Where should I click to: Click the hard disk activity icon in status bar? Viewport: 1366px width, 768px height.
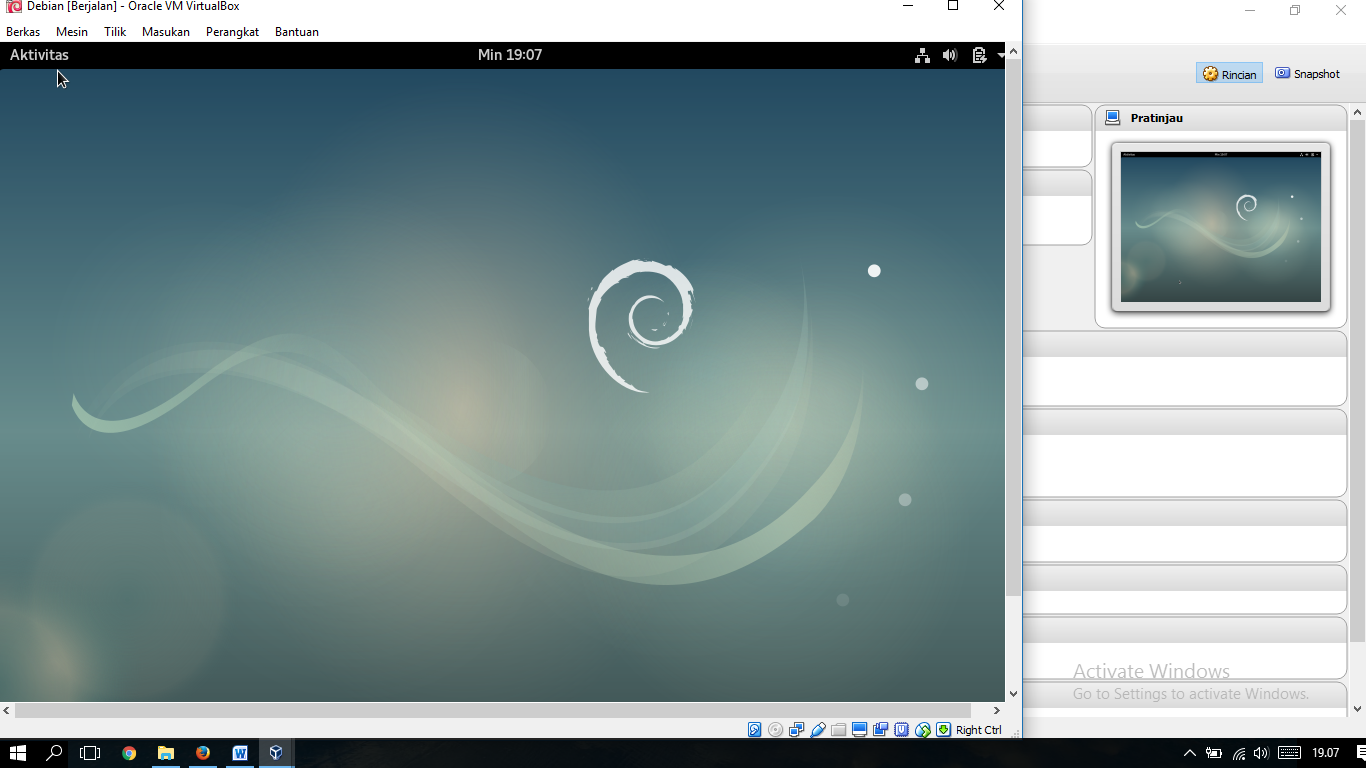pyautogui.click(x=754, y=729)
